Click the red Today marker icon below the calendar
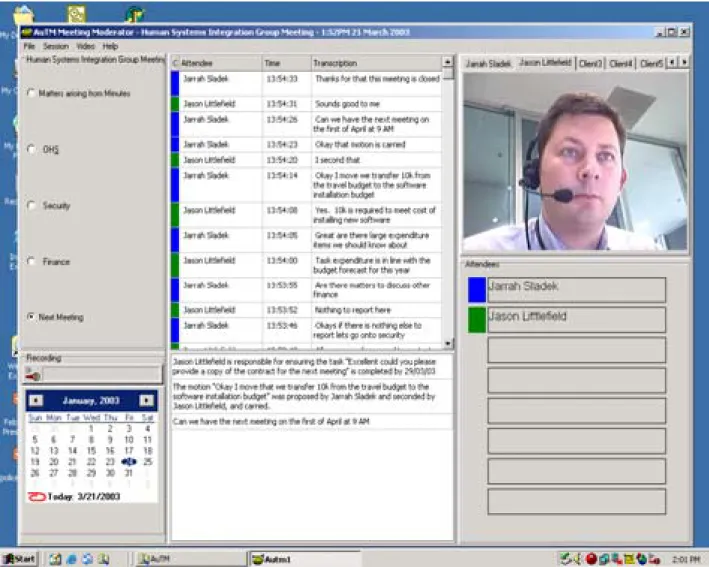This screenshot has height=567, width=709. pyautogui.click(x=36, y=497)
